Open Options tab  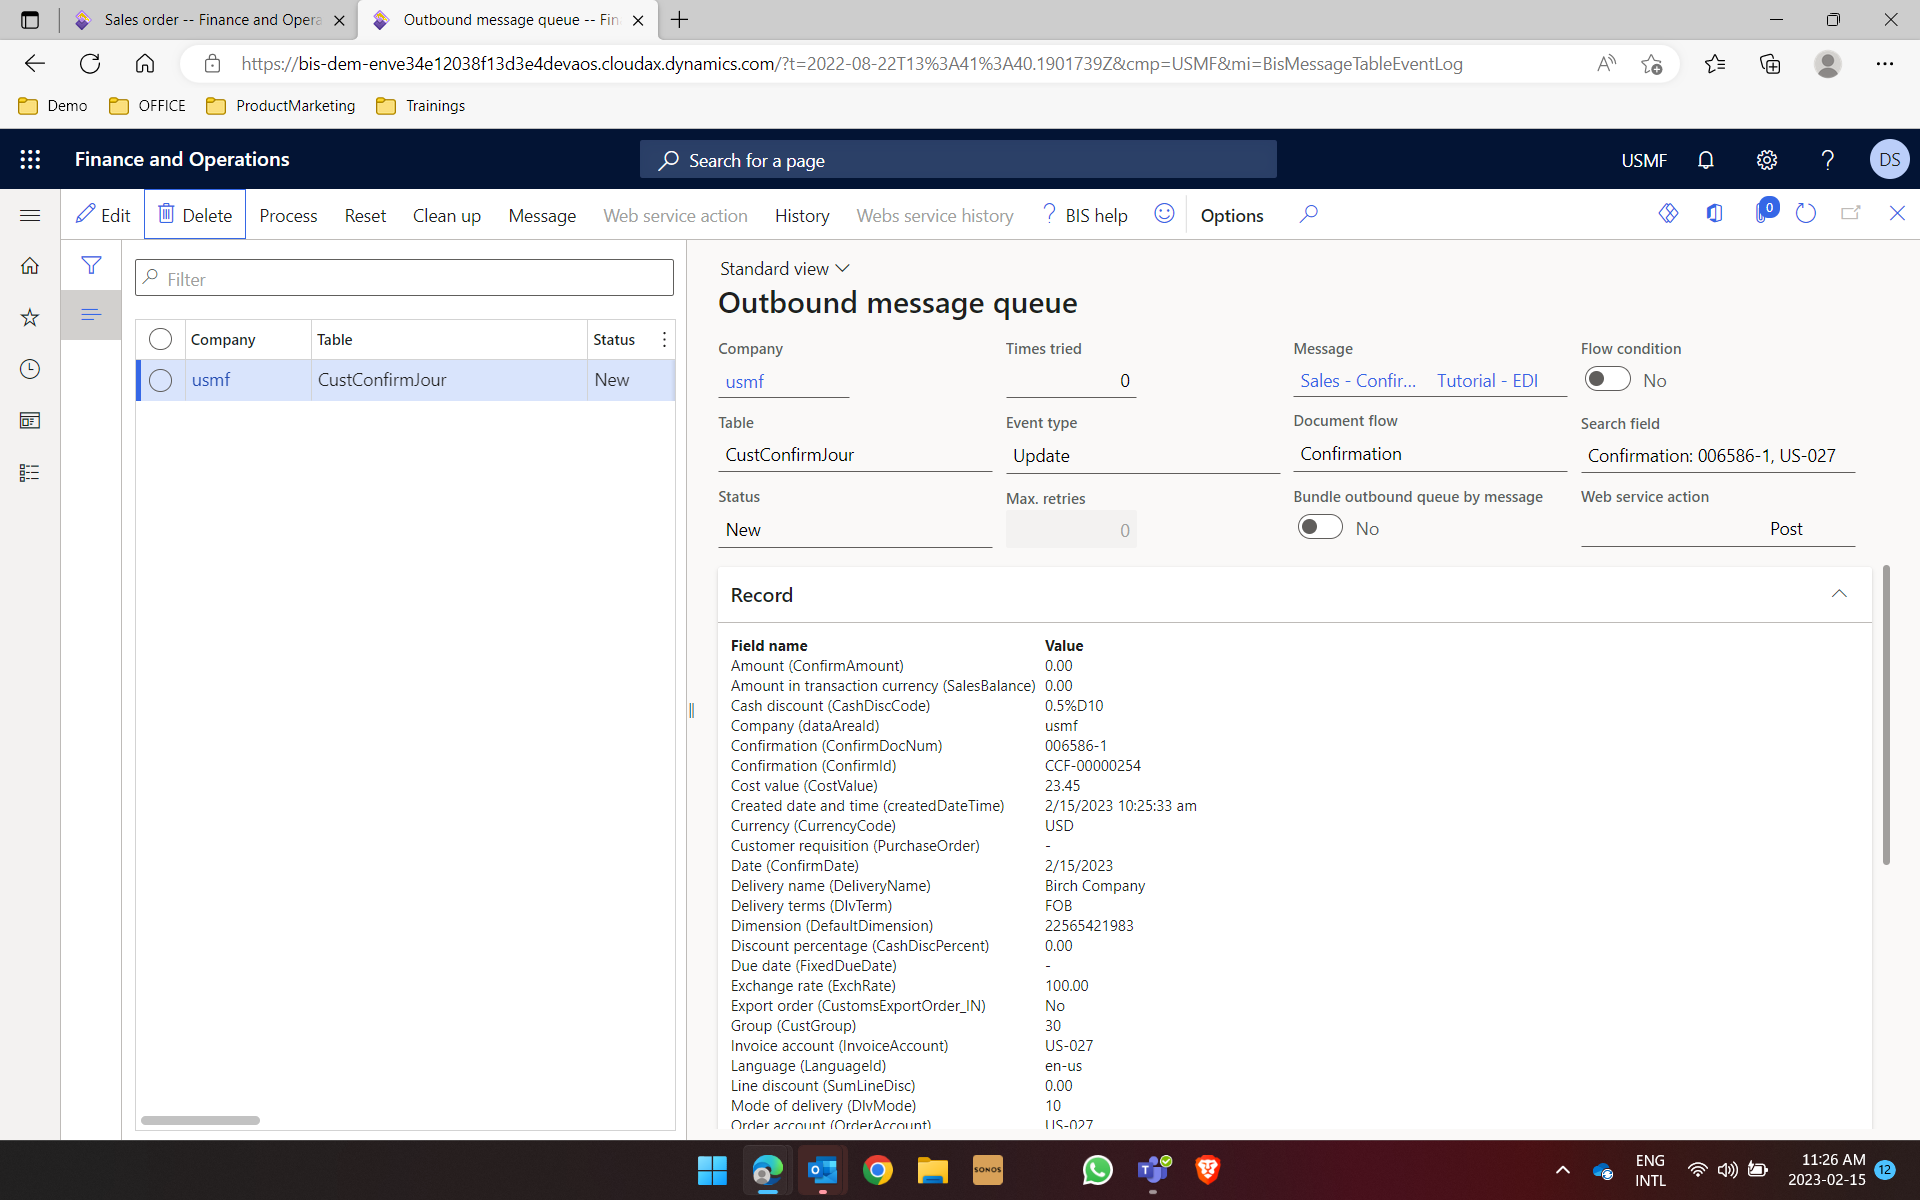click(x=1232, y=215)
